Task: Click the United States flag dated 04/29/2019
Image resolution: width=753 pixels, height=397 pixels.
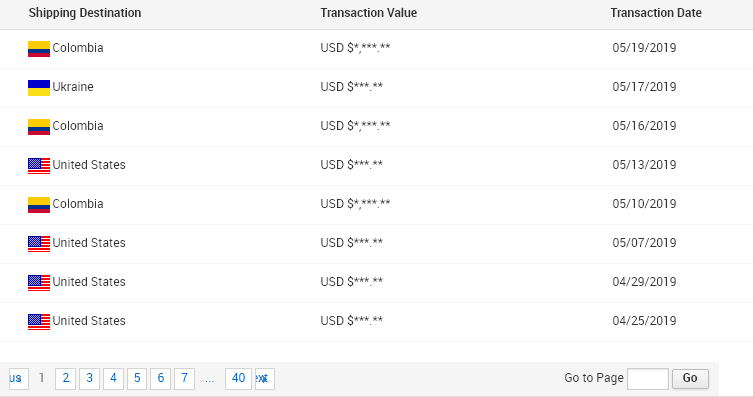Action: point(39,283)
